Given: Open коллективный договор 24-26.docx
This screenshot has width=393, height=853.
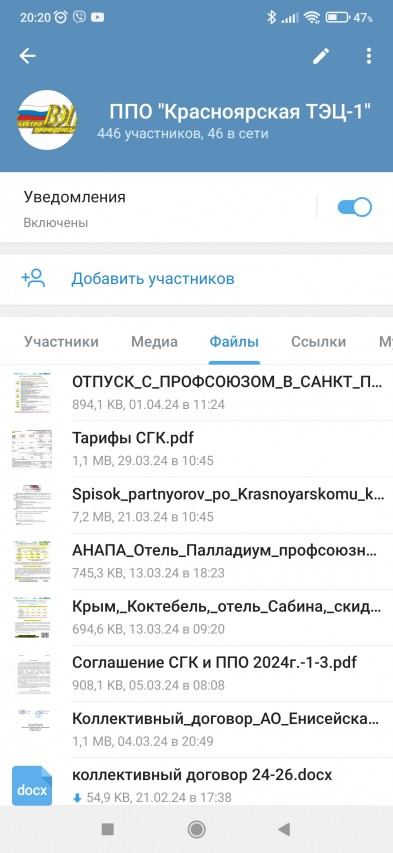Looking at the screenshot, I should coord(196,782).
